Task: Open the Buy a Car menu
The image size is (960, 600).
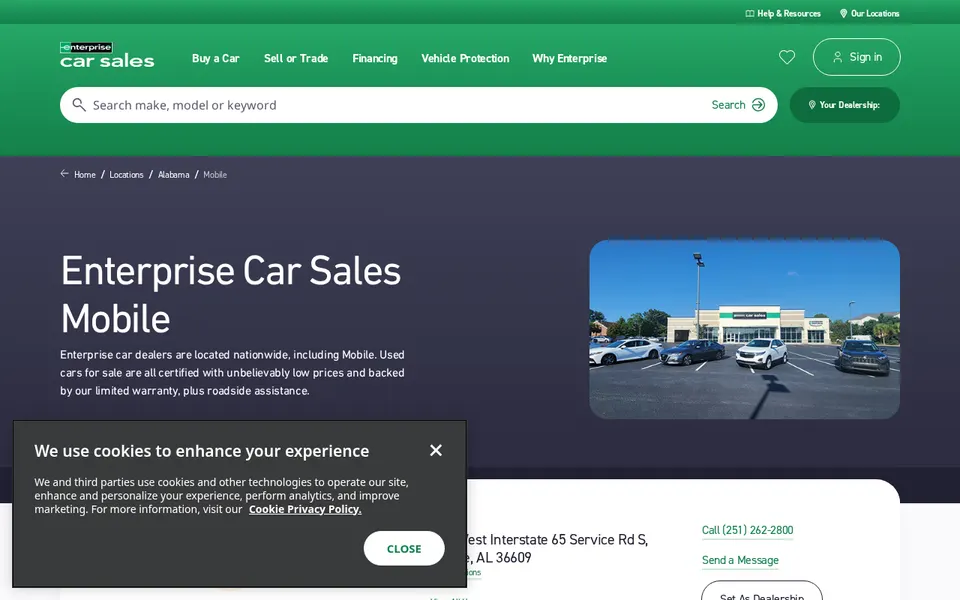Action: point(216,58)
